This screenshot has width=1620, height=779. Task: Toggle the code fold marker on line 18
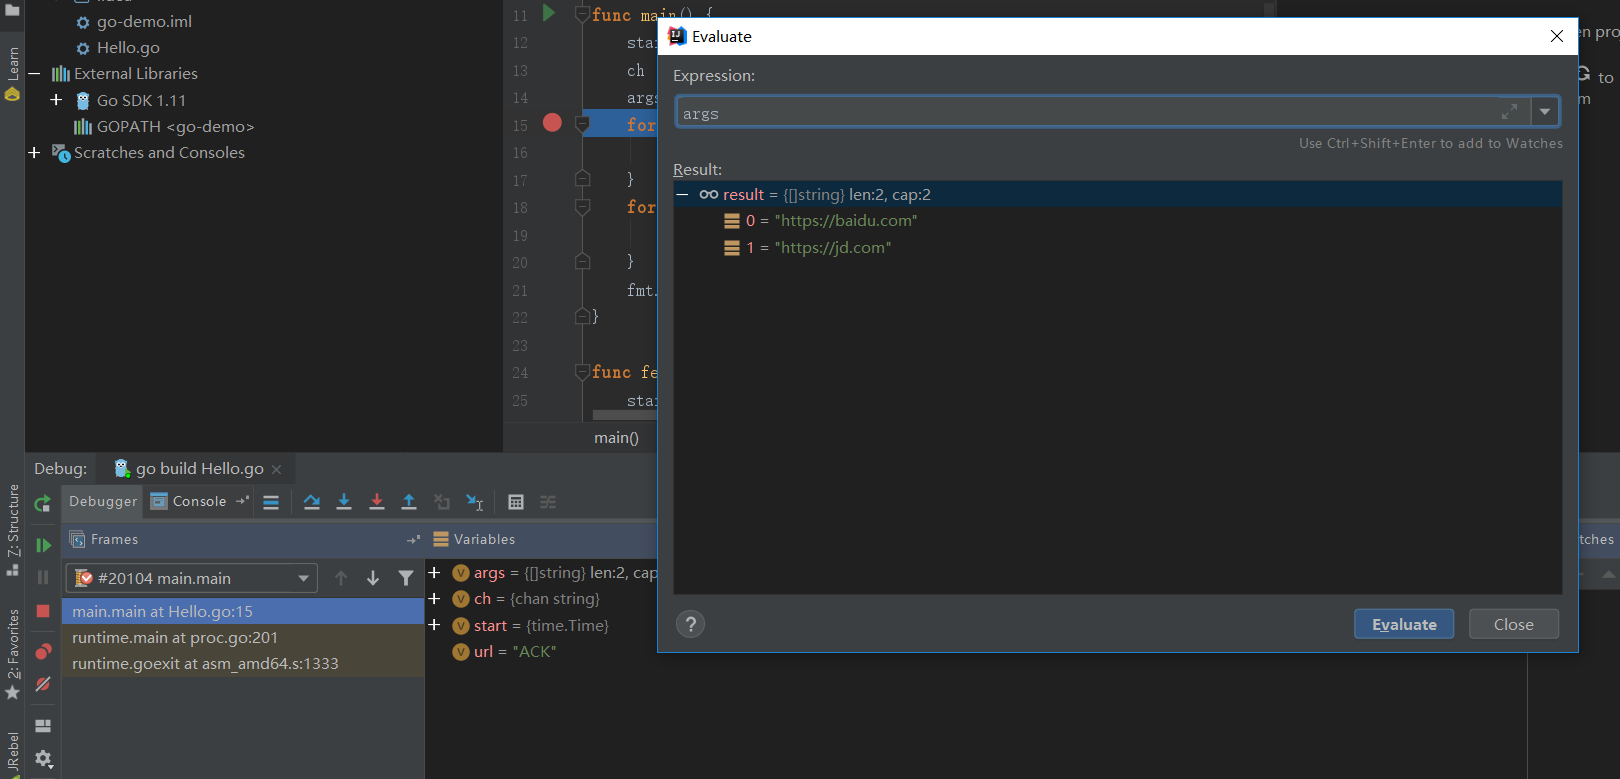pos(582,207)
